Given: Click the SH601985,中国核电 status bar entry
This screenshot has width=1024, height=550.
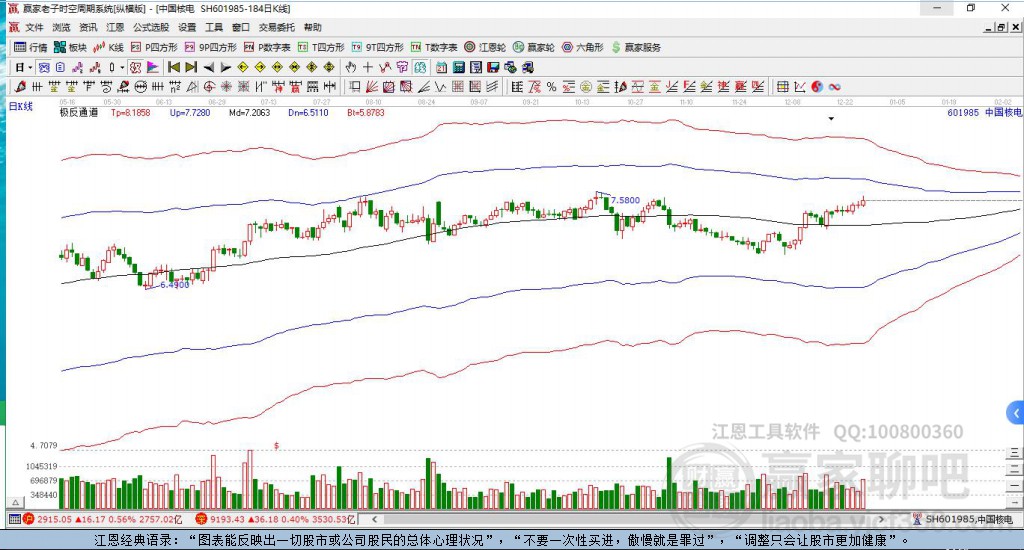Looking at the screenshot, I should click(963, 519).
